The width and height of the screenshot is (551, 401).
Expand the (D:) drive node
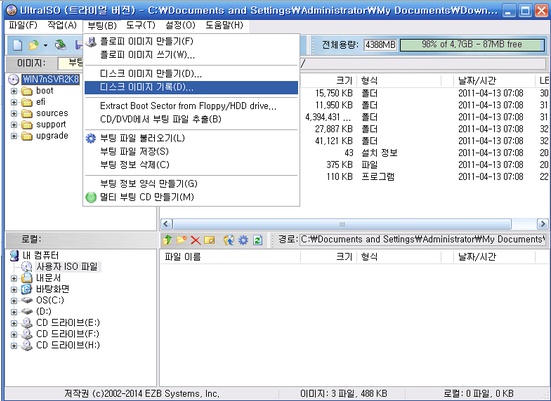pos(14,312)
